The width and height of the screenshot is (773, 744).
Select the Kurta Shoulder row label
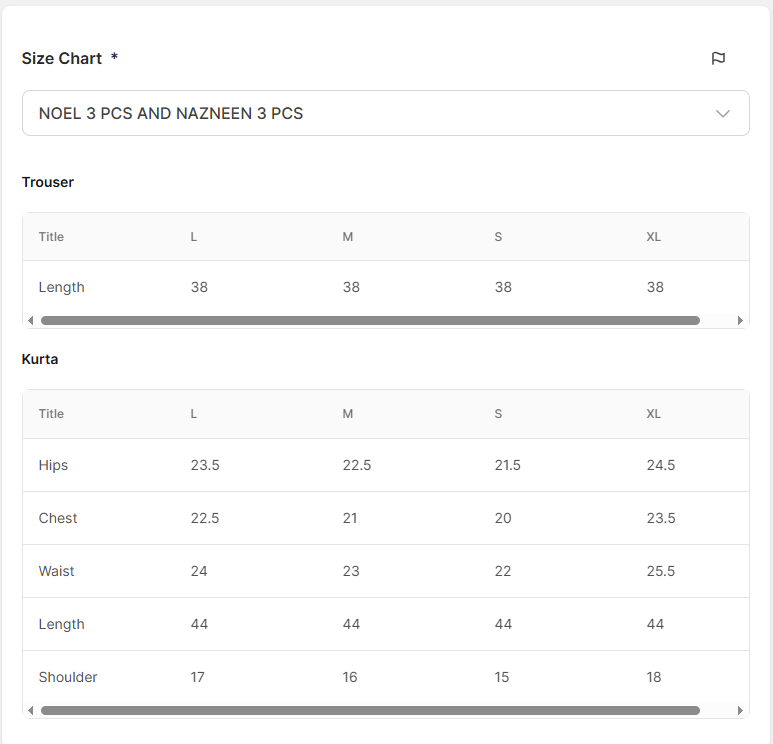(68, 677)
